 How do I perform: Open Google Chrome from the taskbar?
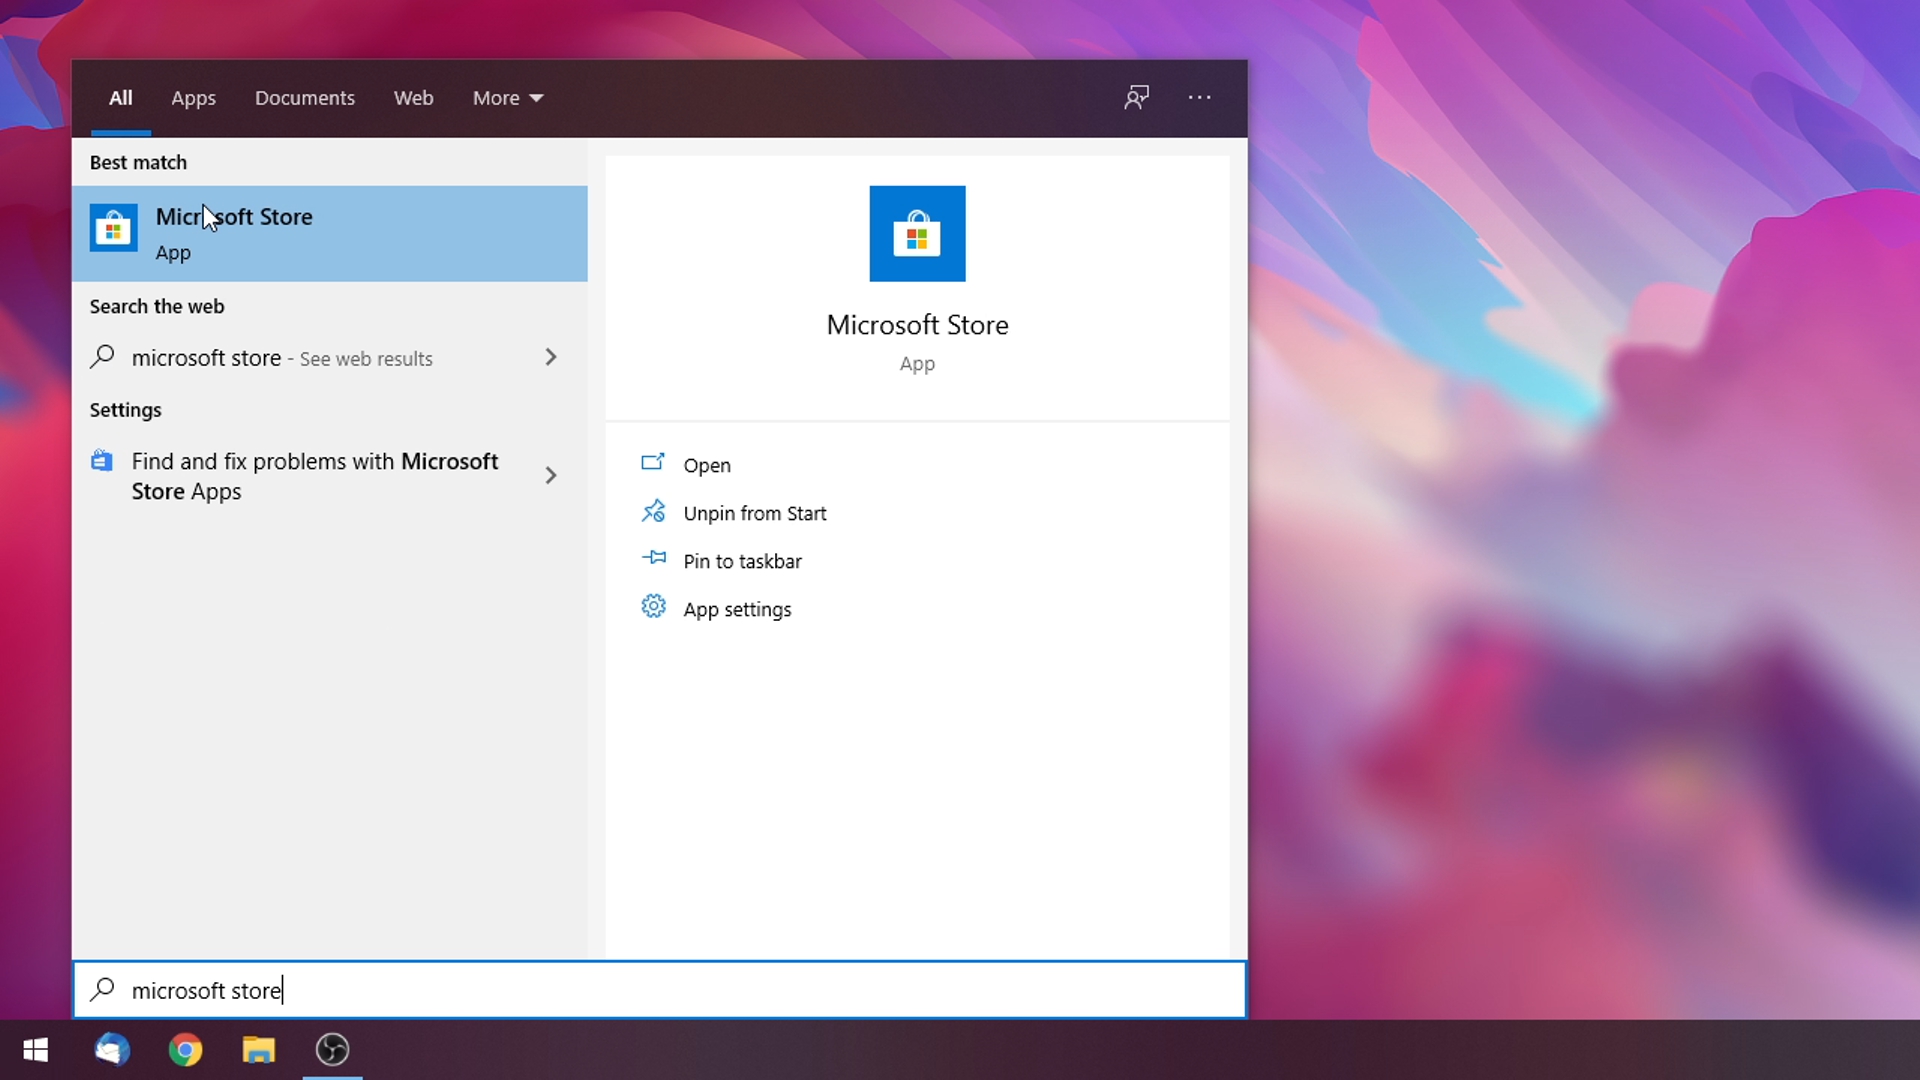[185, 1050]
